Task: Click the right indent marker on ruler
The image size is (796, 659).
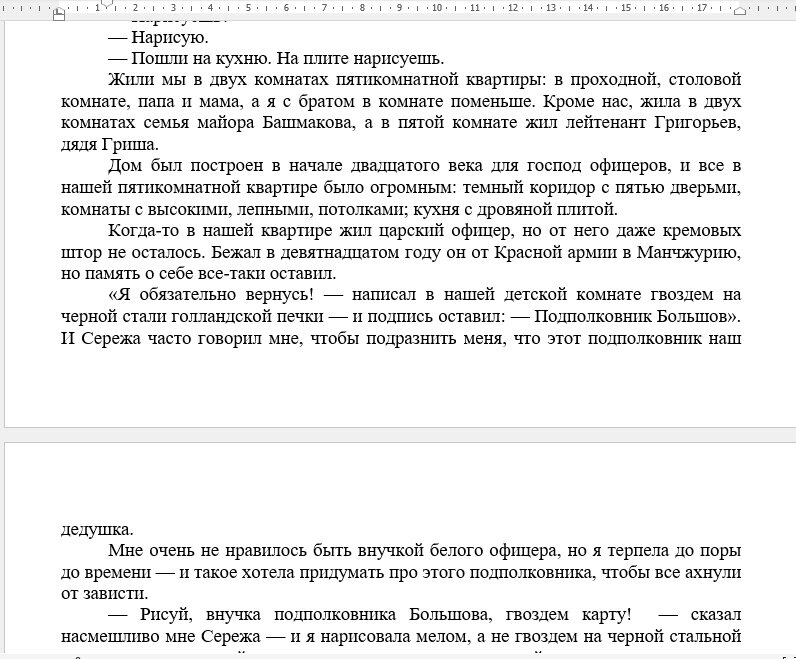Action: (x=740, y=11)
